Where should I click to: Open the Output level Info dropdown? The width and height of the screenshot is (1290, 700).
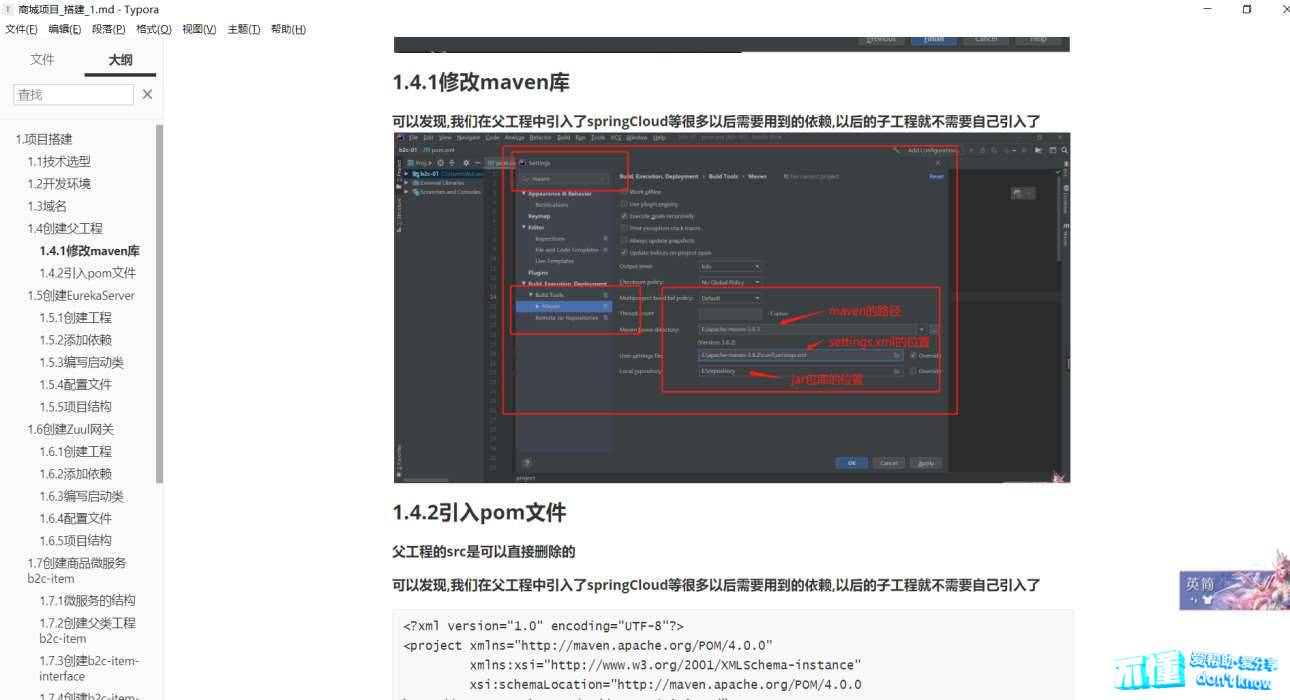(730, 267)
